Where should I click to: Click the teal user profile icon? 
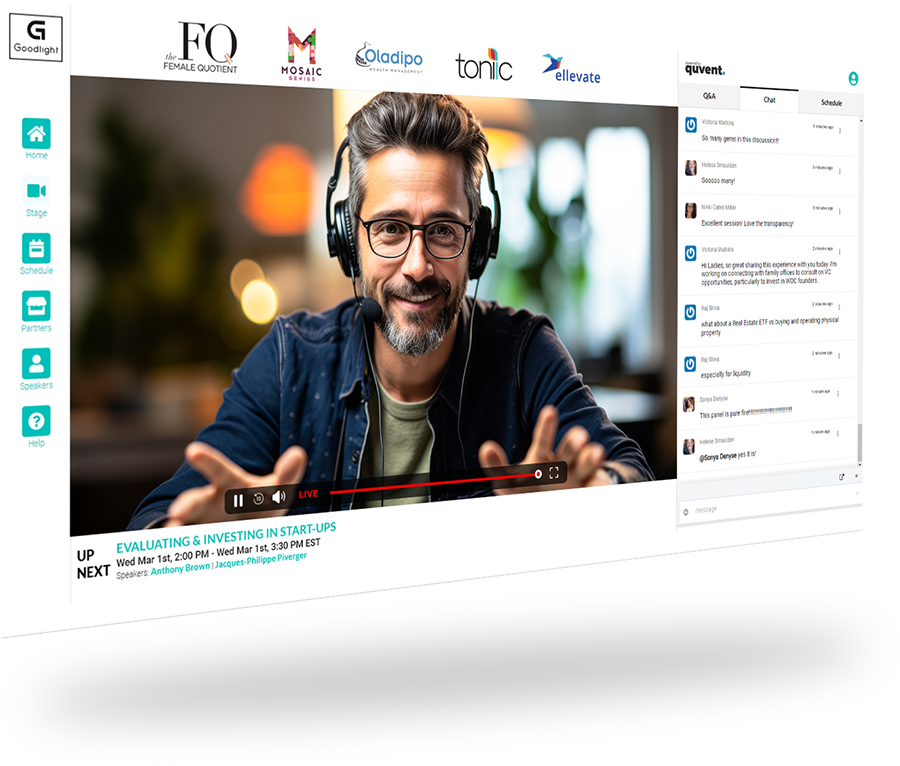coord(853,78)
